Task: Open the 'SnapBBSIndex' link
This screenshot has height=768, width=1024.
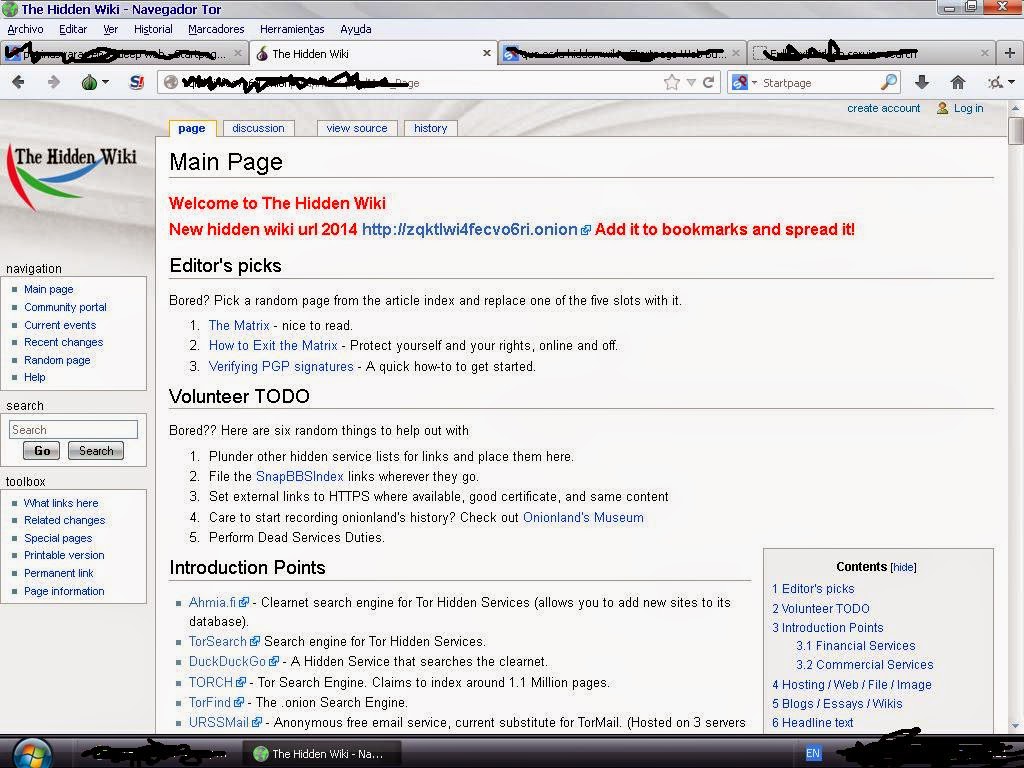Action: pyautogui.click(x=300, y=477)
